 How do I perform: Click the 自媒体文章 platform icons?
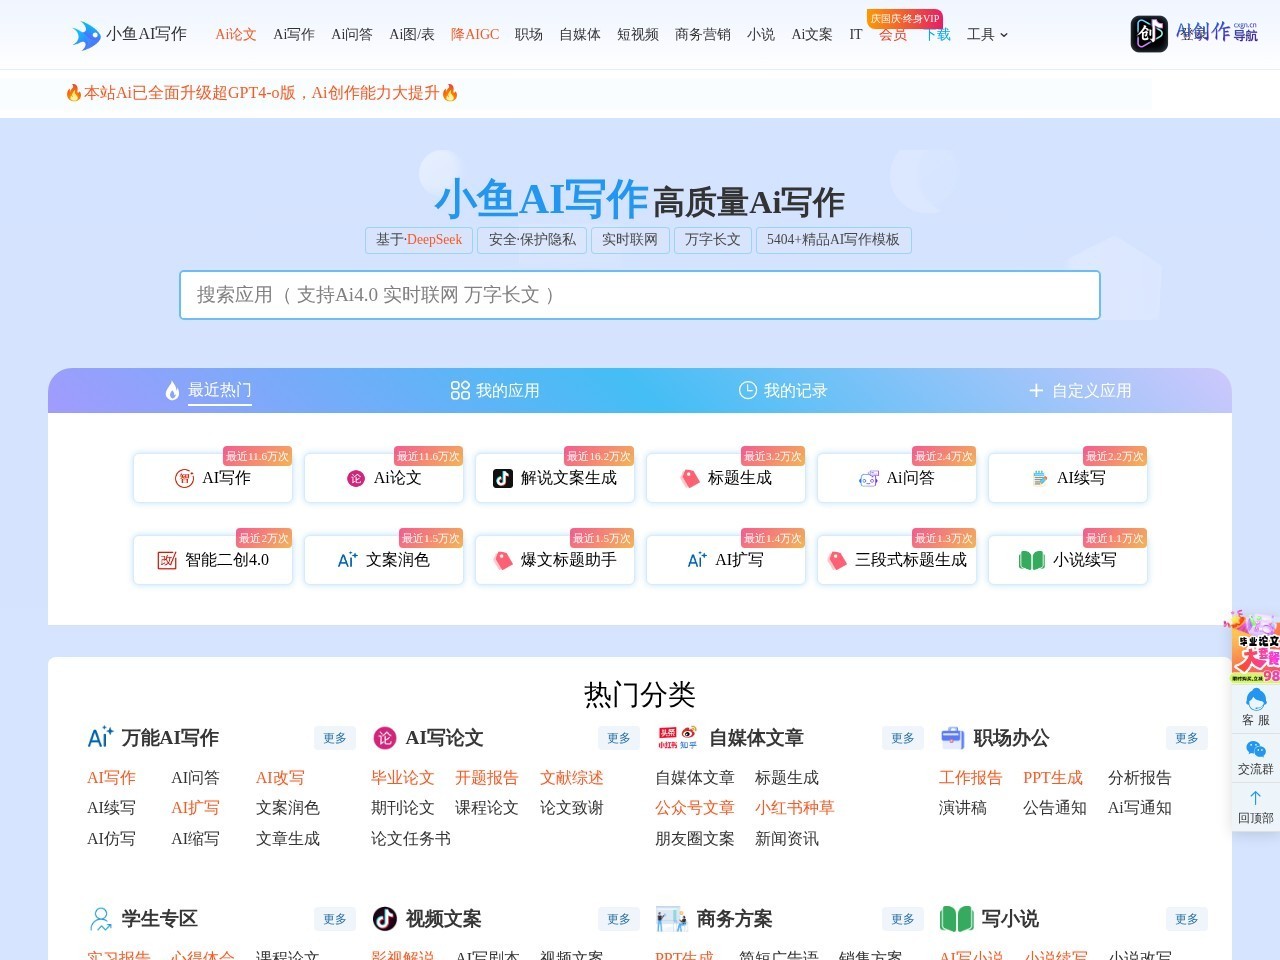677,738
